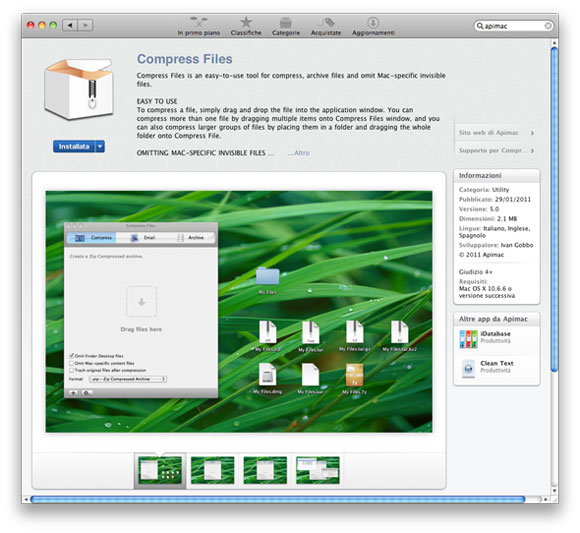
Task: Expand the Installata button dropdown arrow
Action: point(100,146)
